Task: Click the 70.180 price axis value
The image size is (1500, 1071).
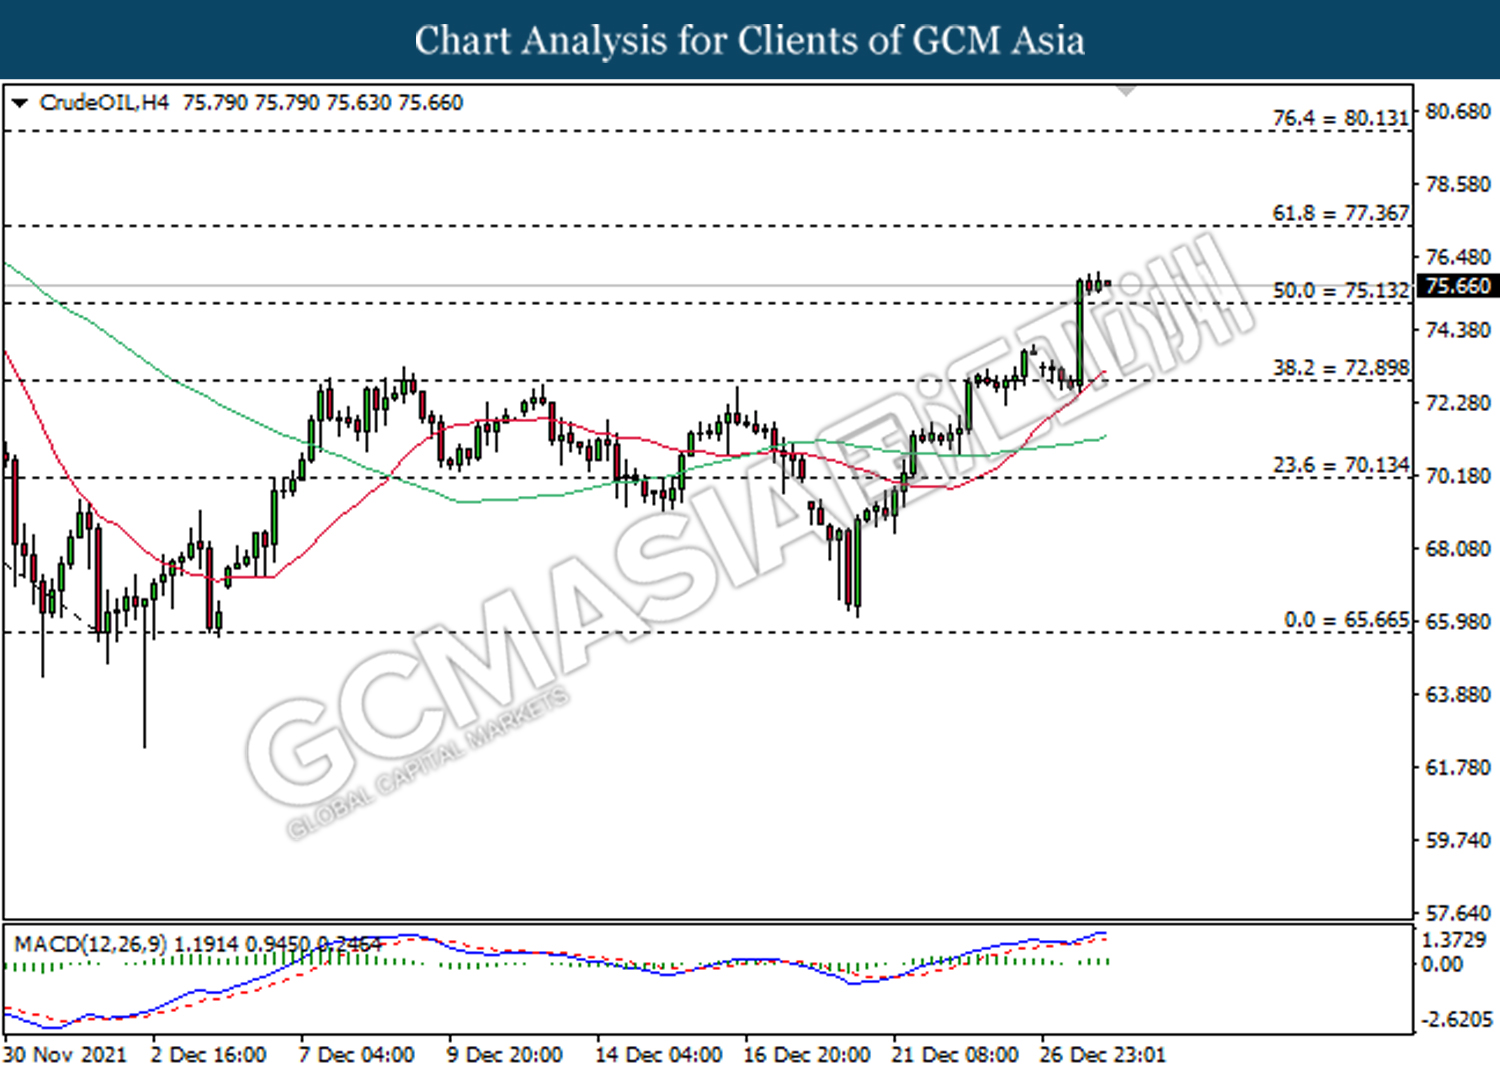Action: pos(1458,476)
